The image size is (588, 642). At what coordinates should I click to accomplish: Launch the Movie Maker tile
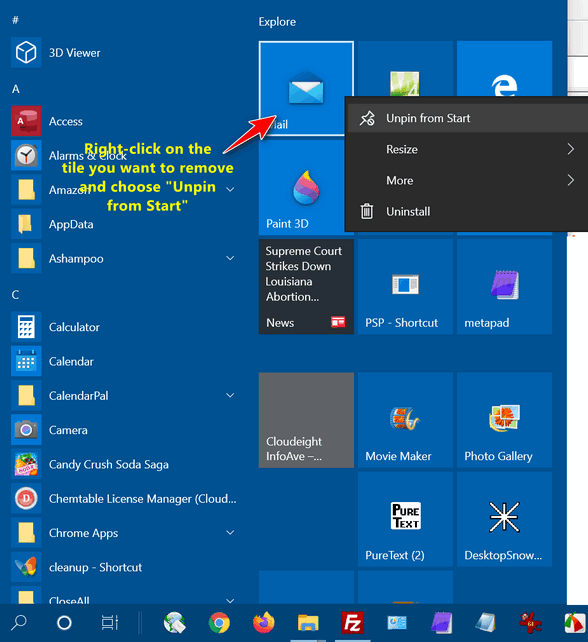pos(405,420)
